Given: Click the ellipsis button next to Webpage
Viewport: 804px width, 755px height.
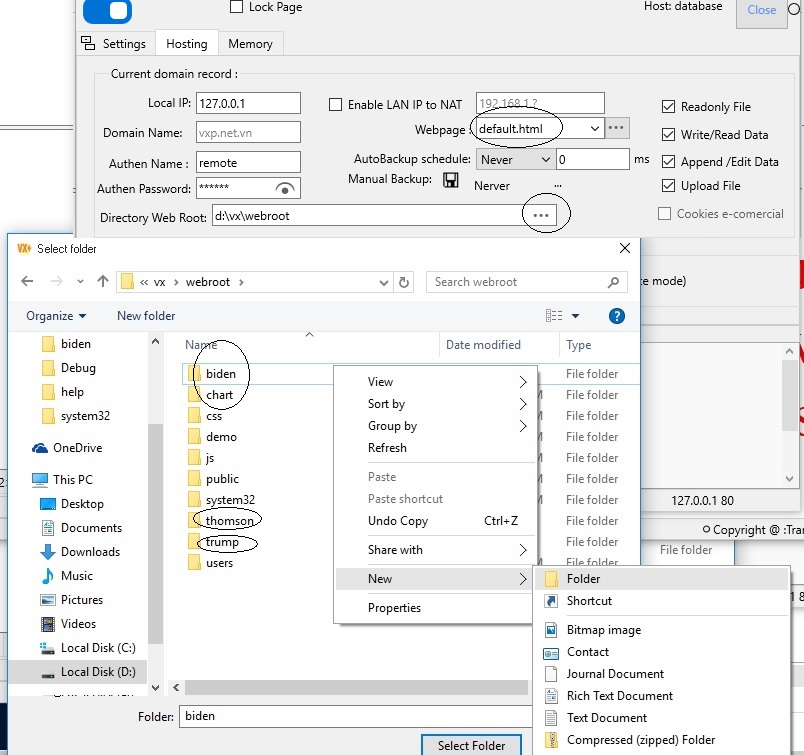Looking at the screenshot, I should click(x=617, y=128).
